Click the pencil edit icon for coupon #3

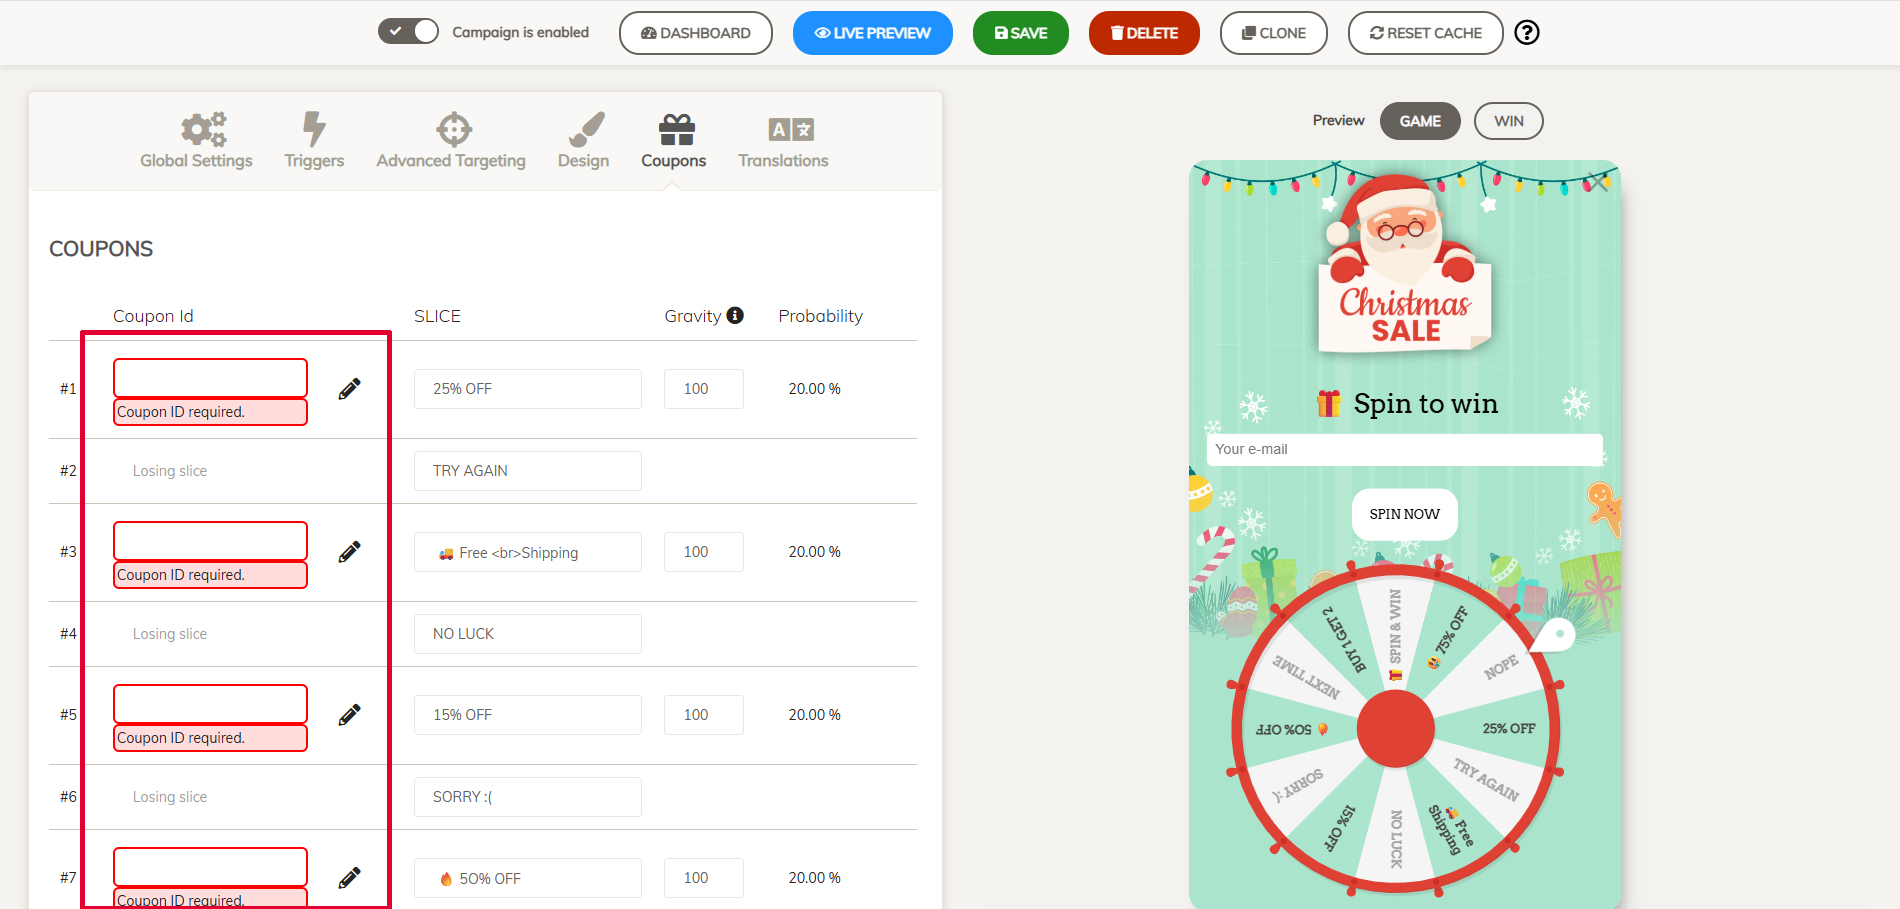pyautogui.click(x=349, y=552)
